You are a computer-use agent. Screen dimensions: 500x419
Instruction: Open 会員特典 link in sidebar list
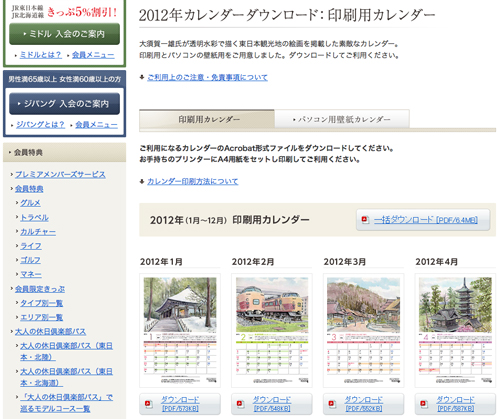tap(29, 189)
